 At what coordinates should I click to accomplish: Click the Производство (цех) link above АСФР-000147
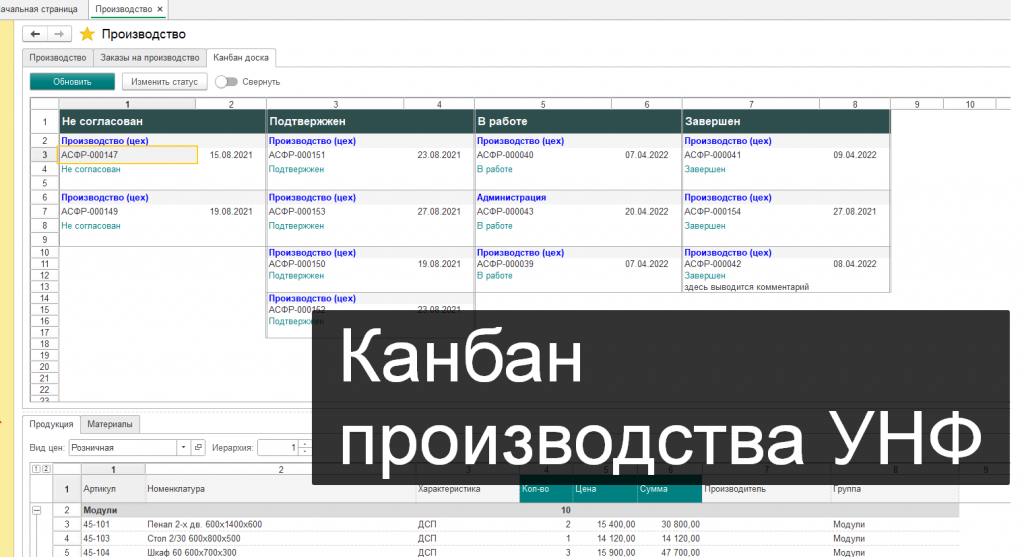(104, 140)
